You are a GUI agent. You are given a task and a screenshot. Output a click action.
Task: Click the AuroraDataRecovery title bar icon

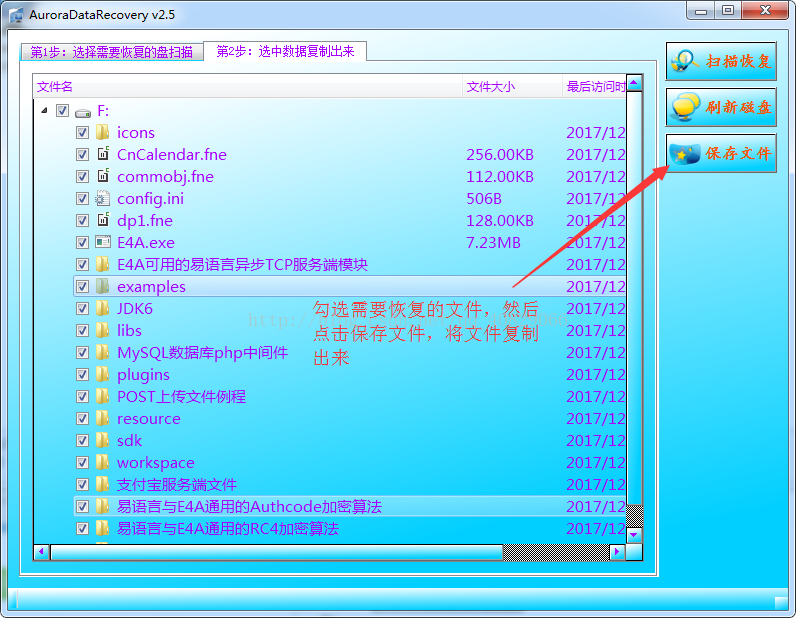(16, 15)
